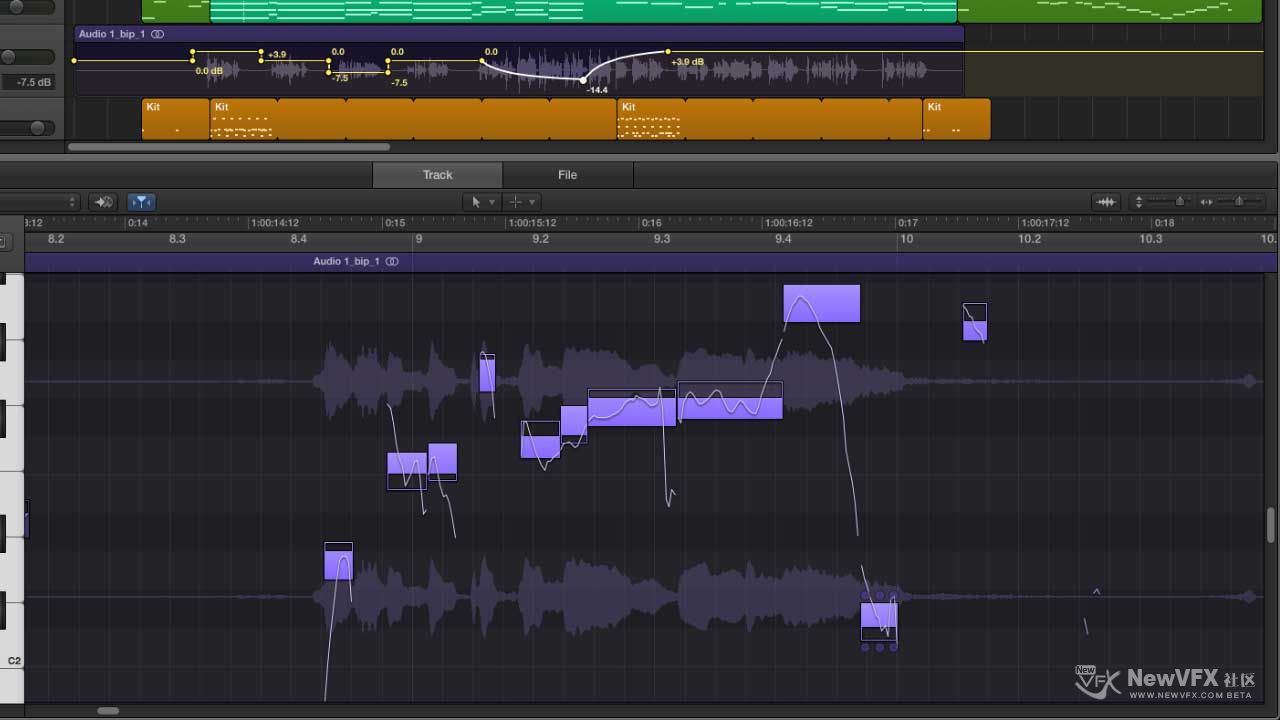Select the highest pitch note near 9.4
The image size is (1280, 720).
point(822,304)
